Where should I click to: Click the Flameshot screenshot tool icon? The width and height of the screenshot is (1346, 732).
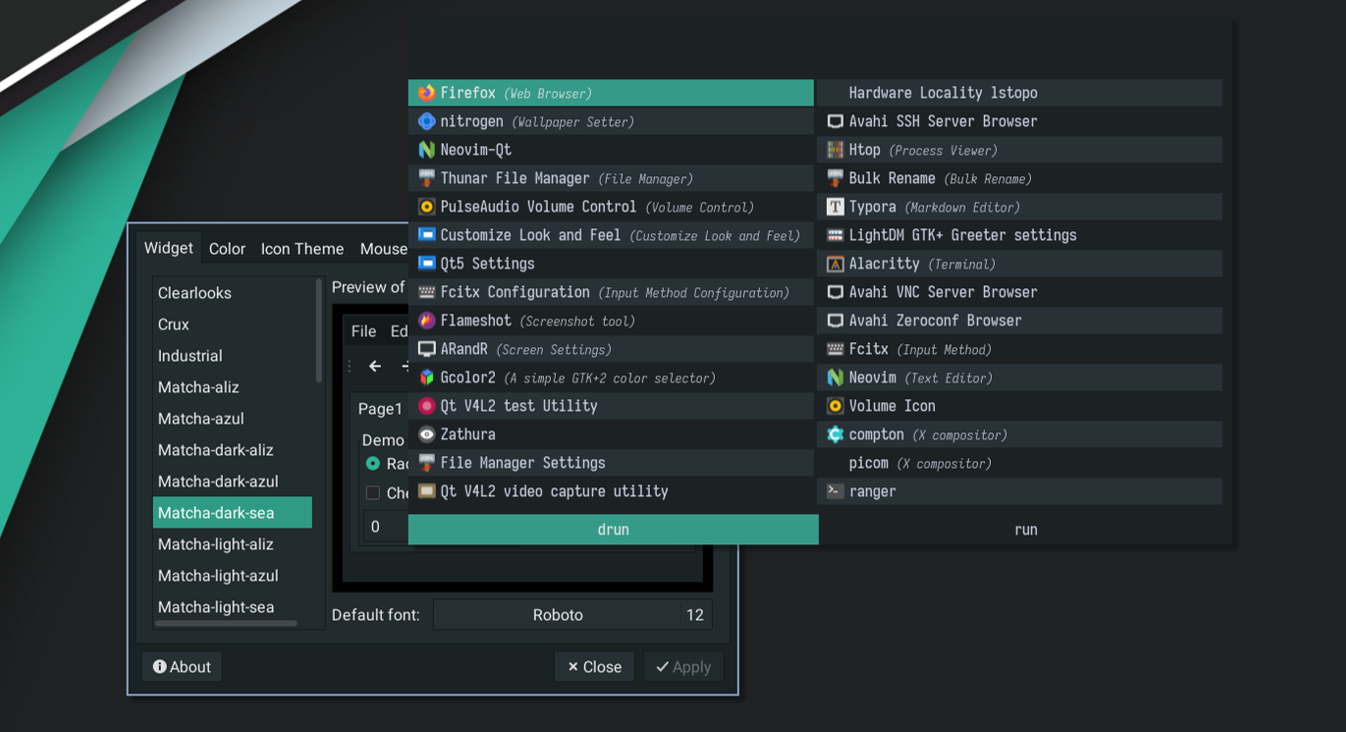click(x=427, y=321)
